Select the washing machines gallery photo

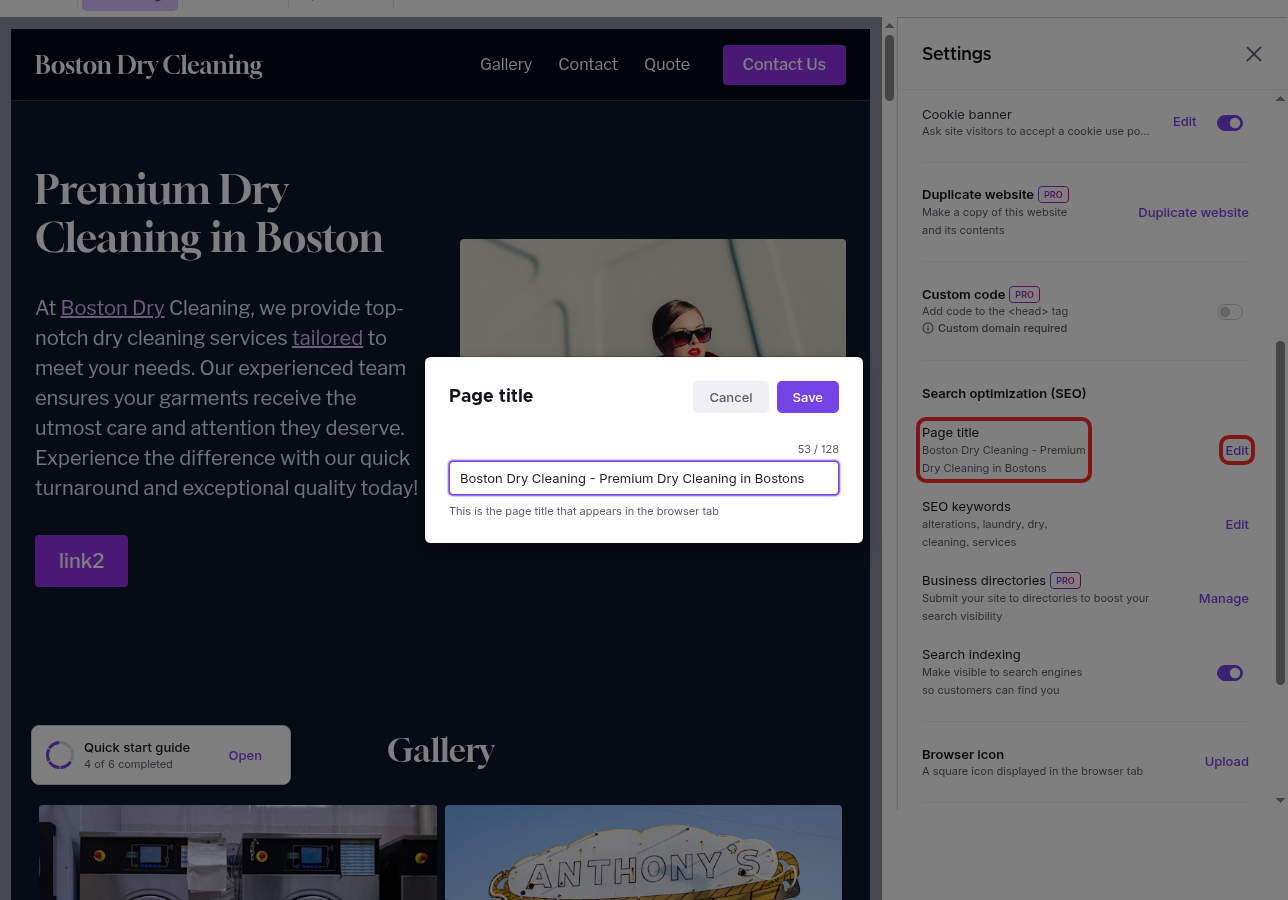tap(238, 852)
